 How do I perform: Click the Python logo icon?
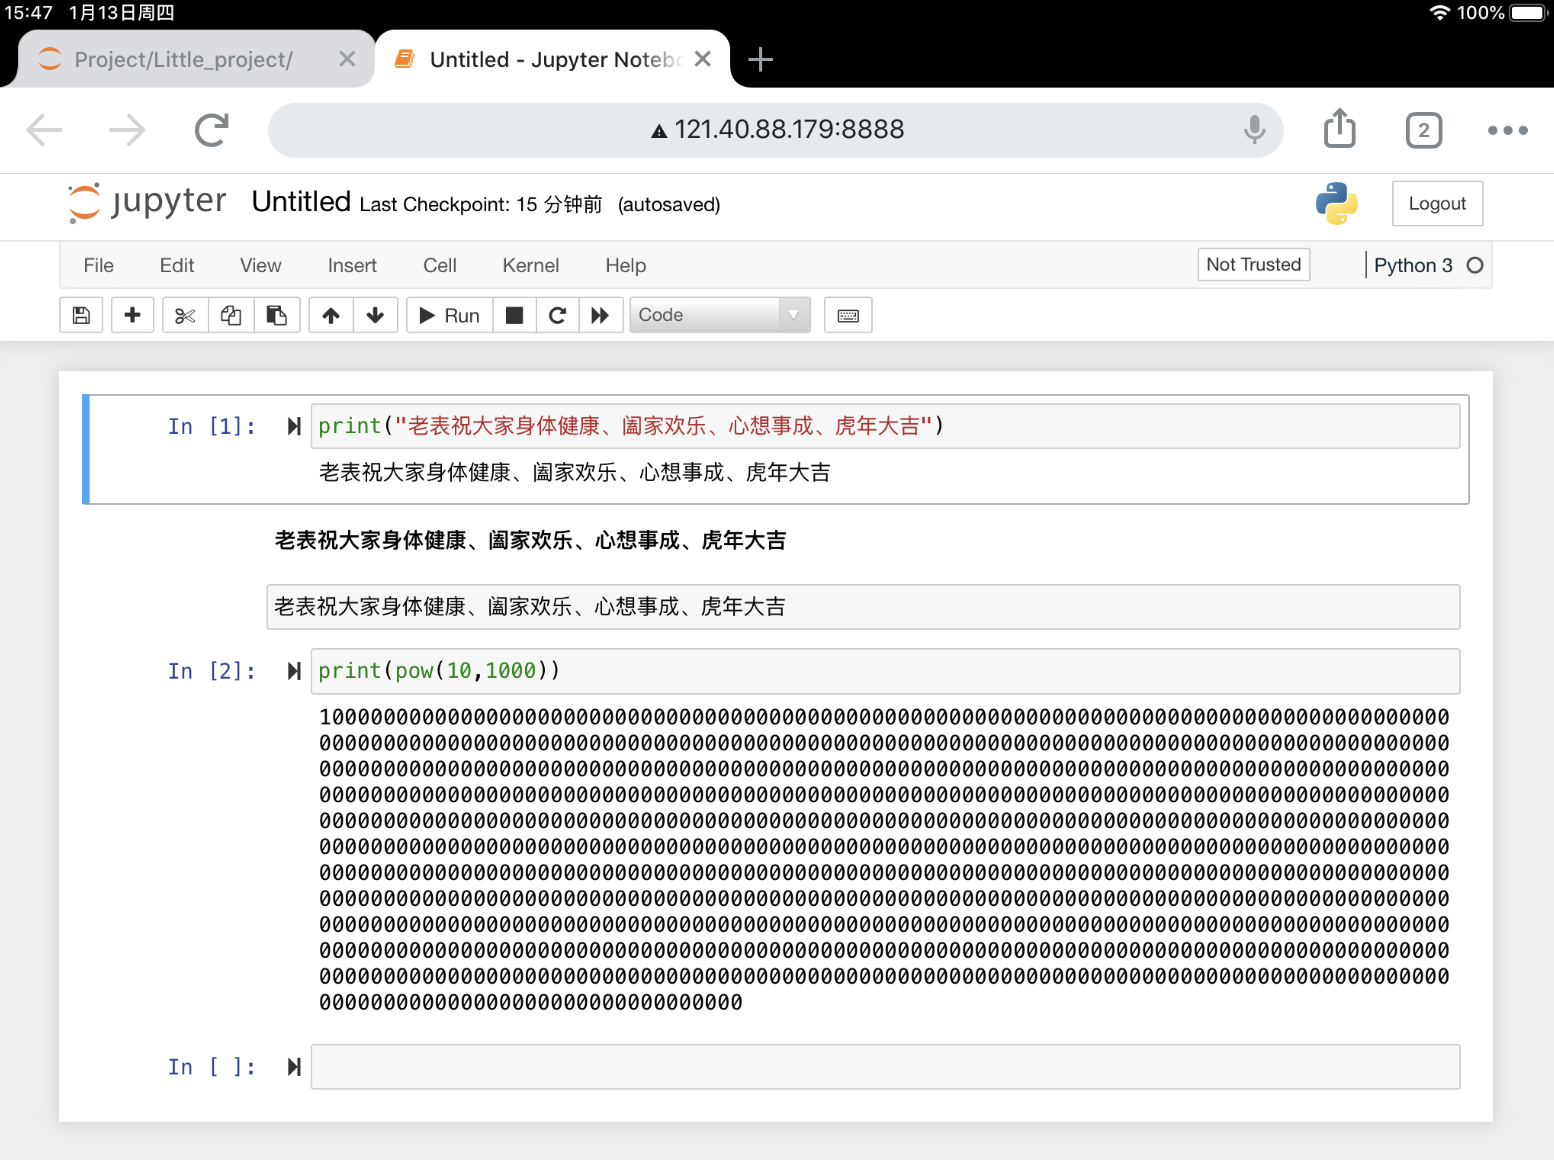point(1337,203)
